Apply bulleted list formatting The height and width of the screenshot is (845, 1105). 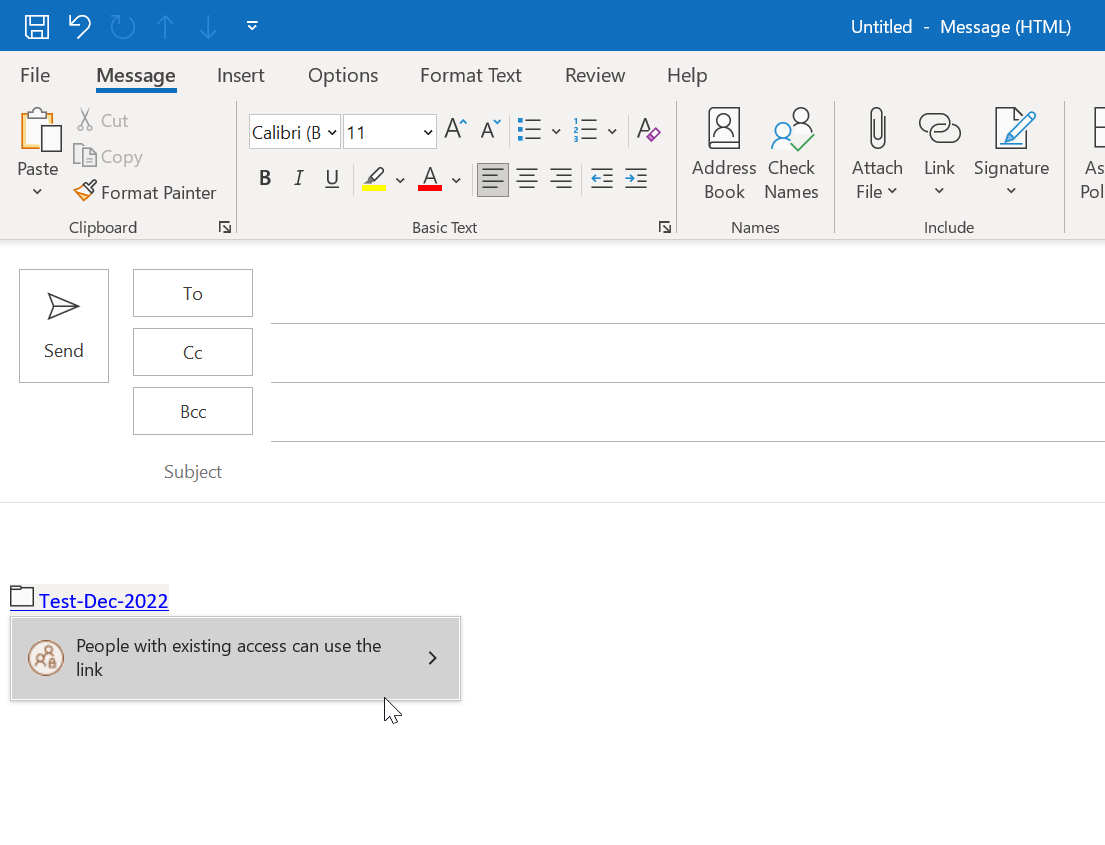pyautogui.click(x=529, y=130)
